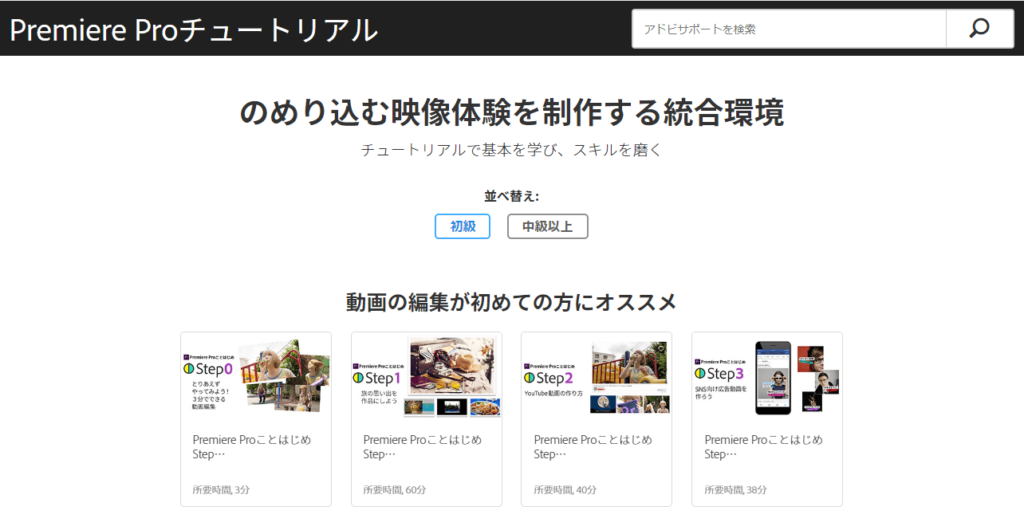This screenshot has width=1024, height=530.
Task: Click the Step0 circle logo icon
Action: [189, 369]
